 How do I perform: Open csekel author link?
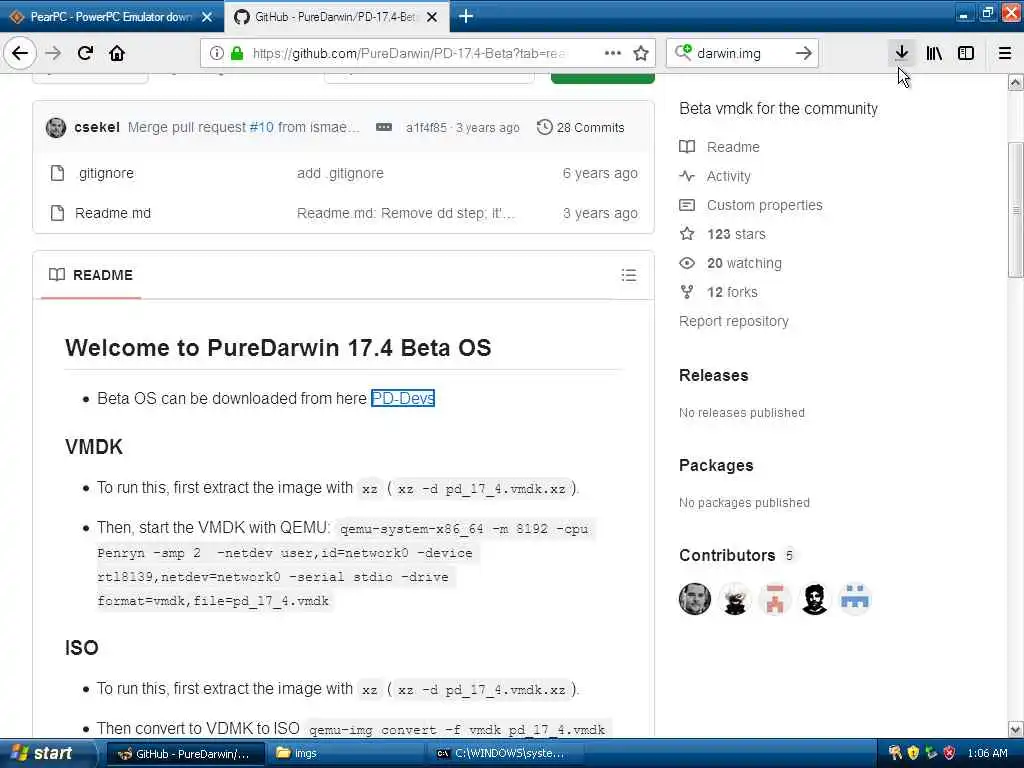[x=97, y=127]
